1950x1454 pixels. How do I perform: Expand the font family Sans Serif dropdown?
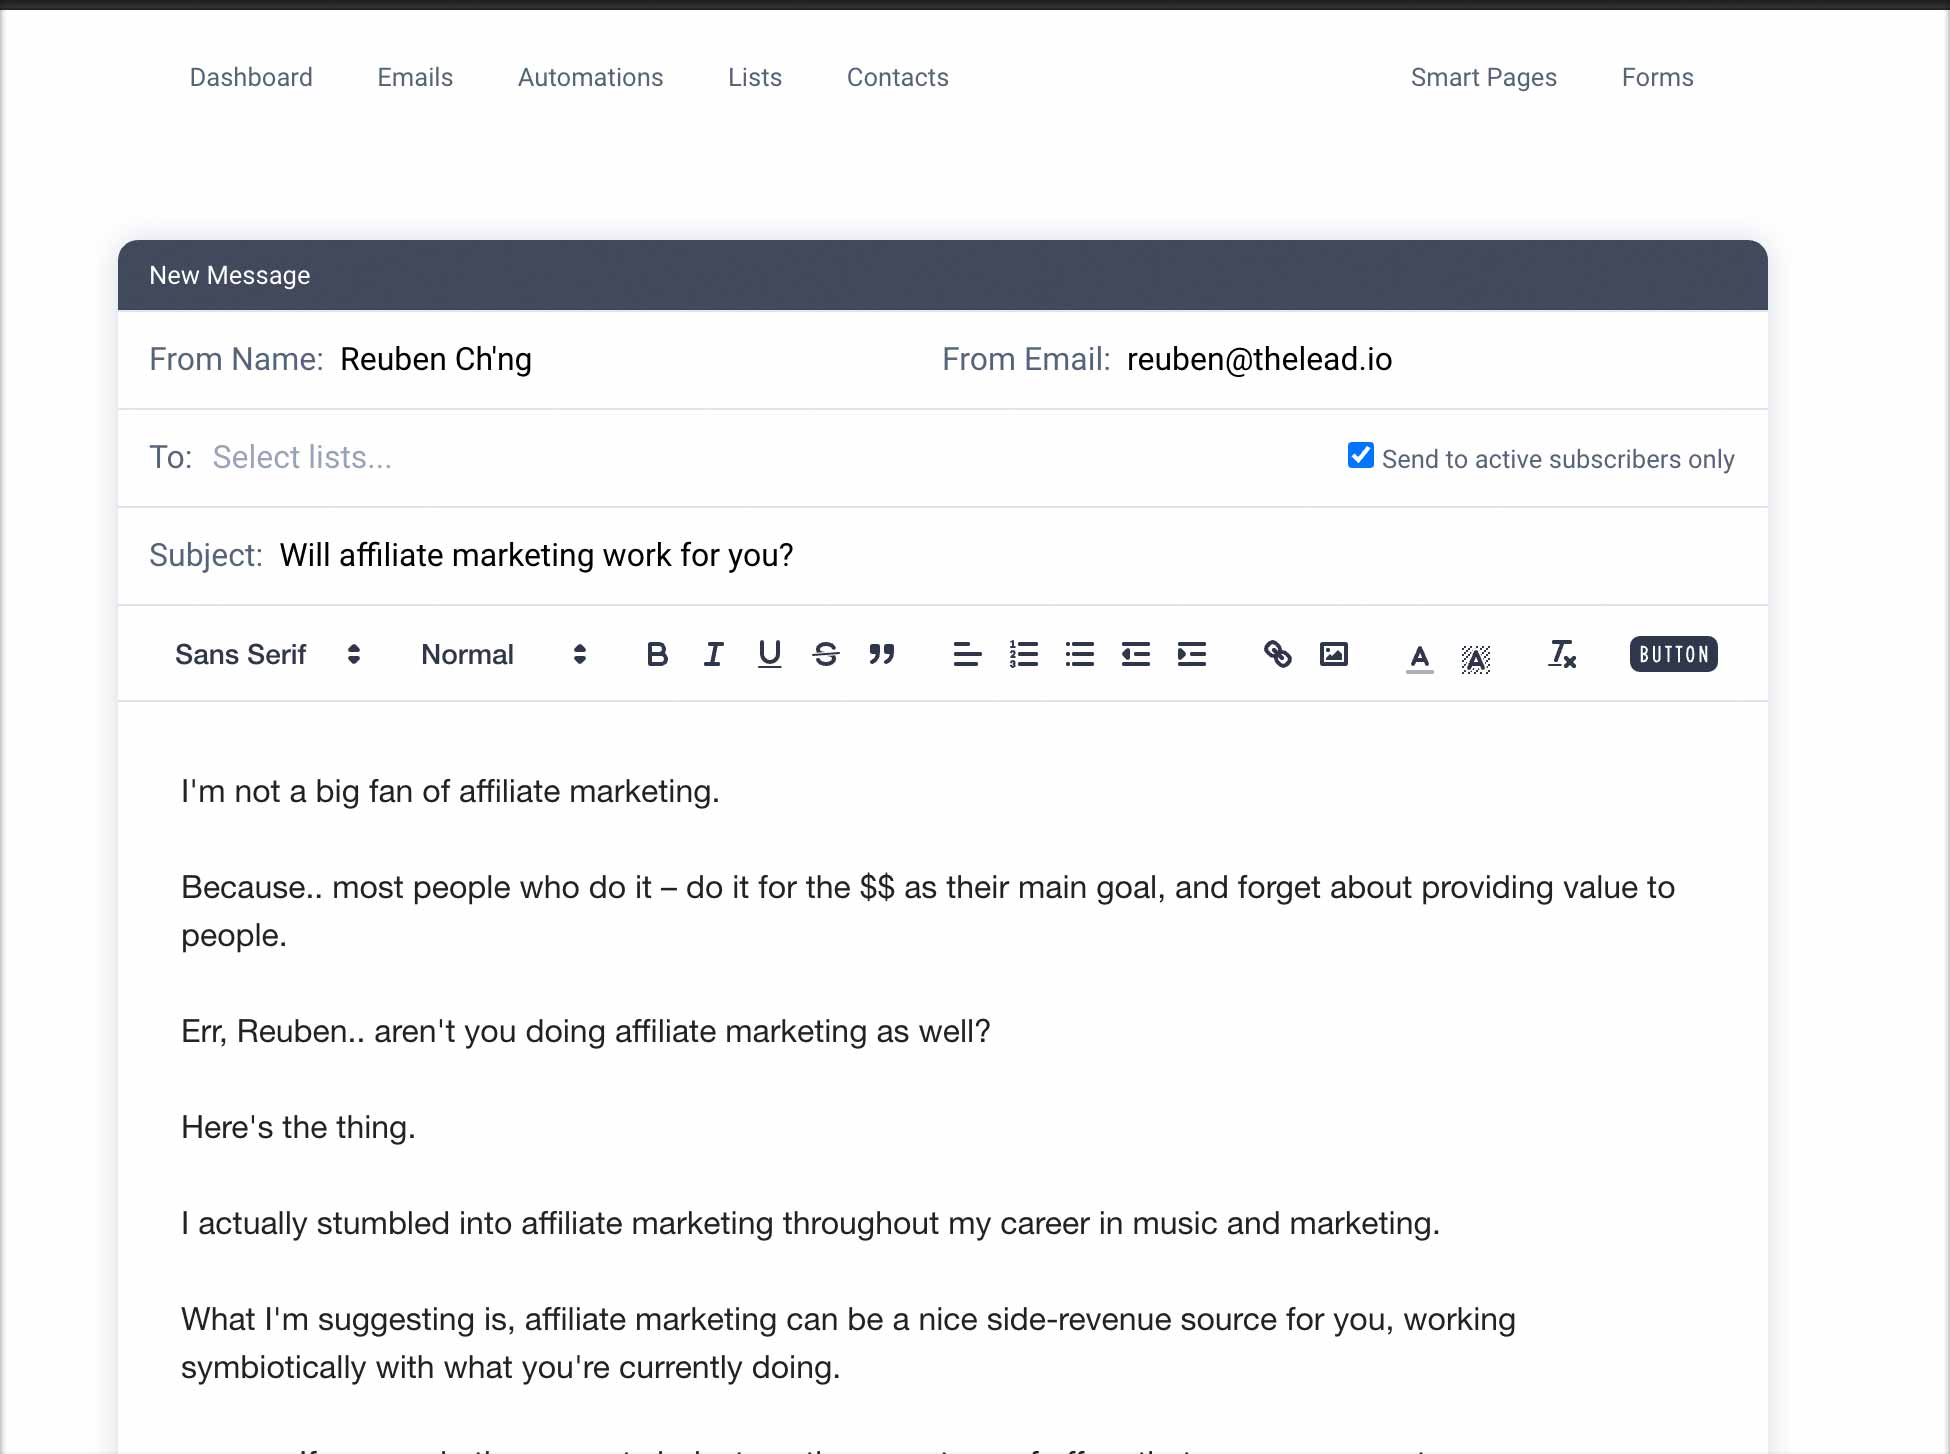tap(267, 654)
